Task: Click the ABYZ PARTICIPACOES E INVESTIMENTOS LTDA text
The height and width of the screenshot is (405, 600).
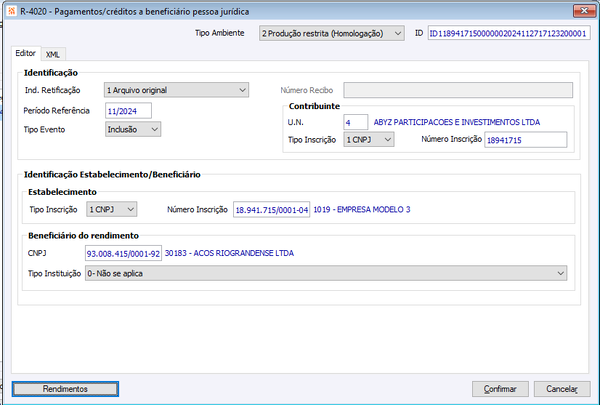Action: [457, 122]
